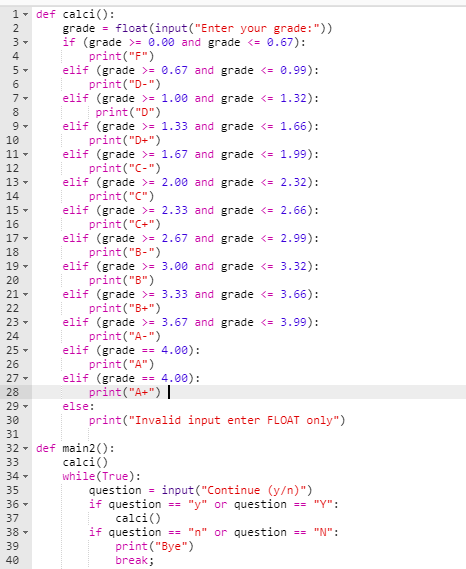This screenshot has width=466, height=569.
Task: Toggle fold arrow beside line 36
Action: coord(25,504)
